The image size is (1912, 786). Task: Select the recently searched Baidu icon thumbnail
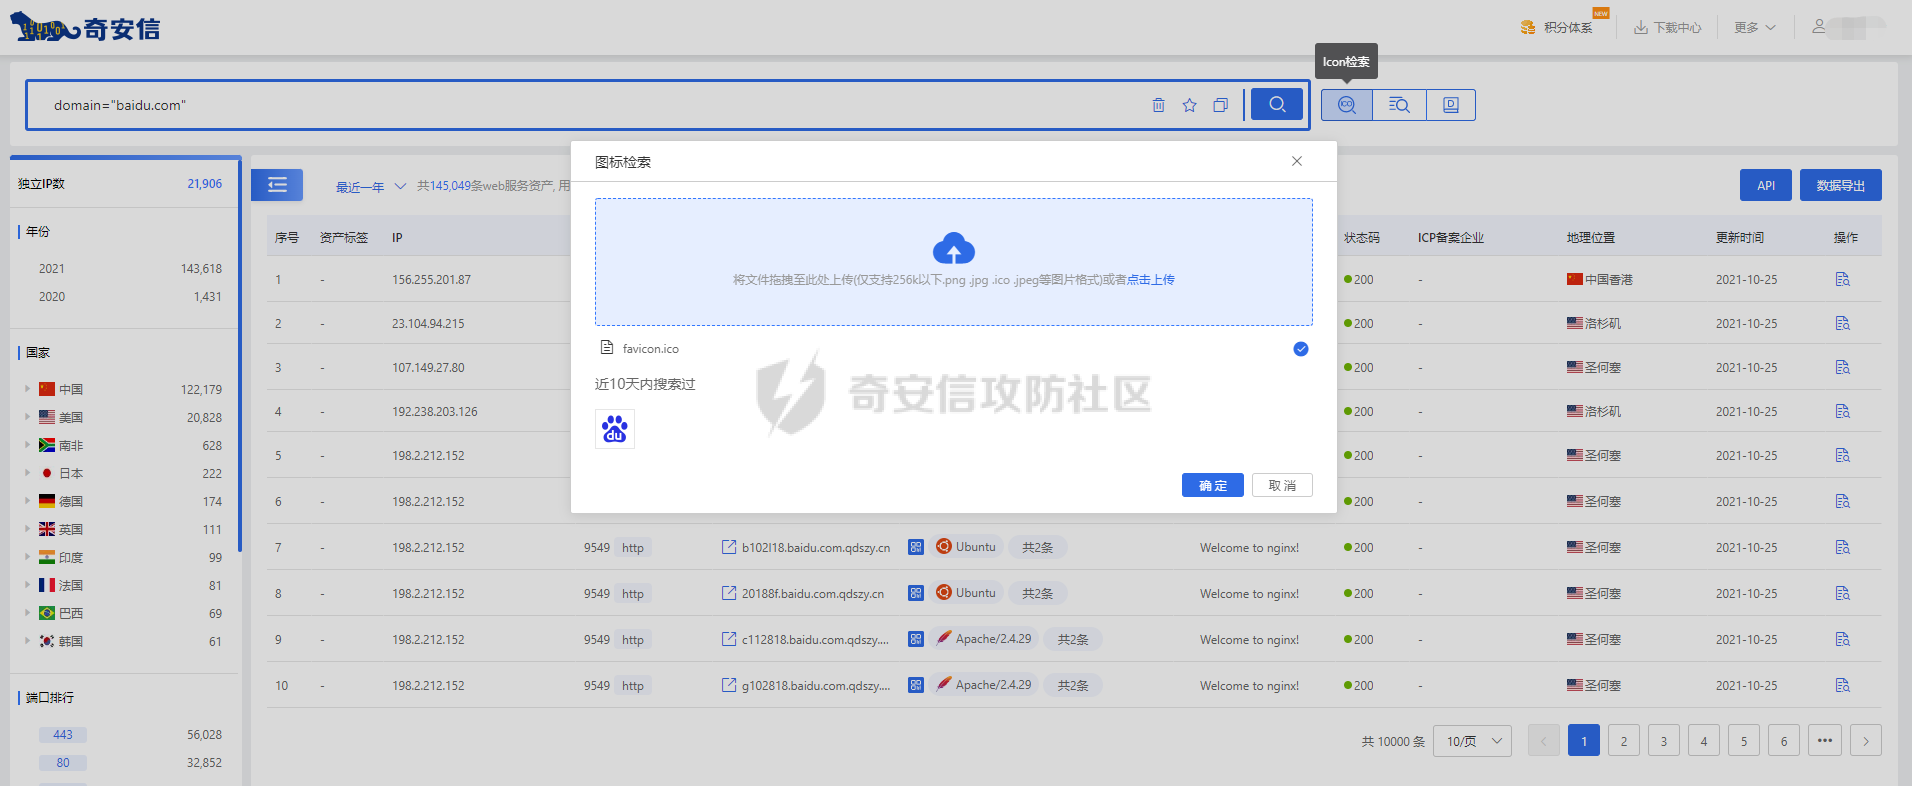pyautogui.click(x=615, y=430)
